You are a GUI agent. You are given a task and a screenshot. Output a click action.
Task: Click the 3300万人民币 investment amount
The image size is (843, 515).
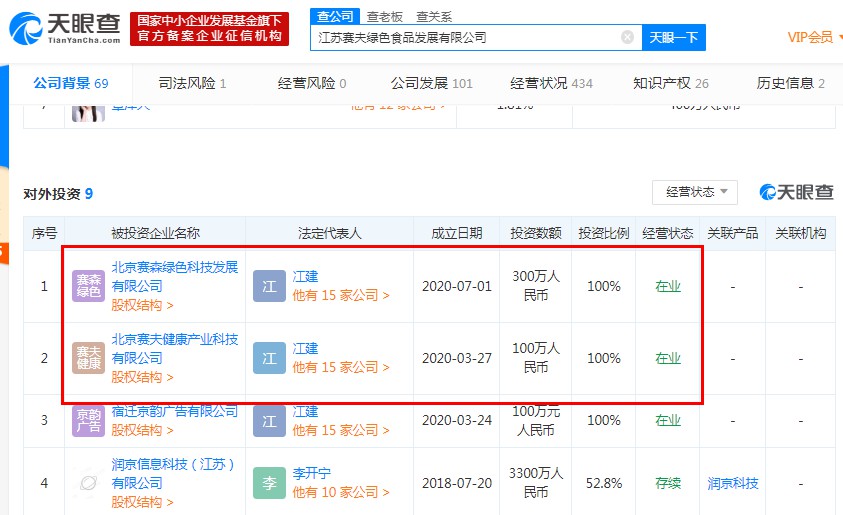(536, 483)
